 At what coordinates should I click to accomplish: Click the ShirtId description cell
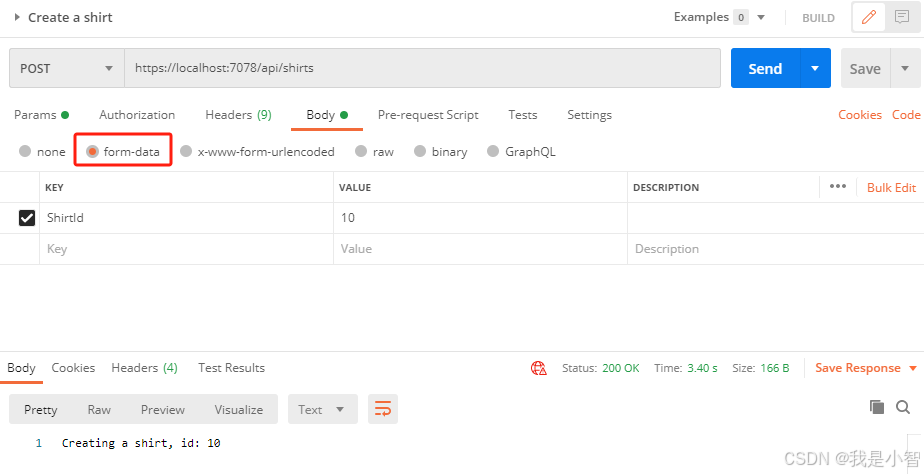(776, 218)
